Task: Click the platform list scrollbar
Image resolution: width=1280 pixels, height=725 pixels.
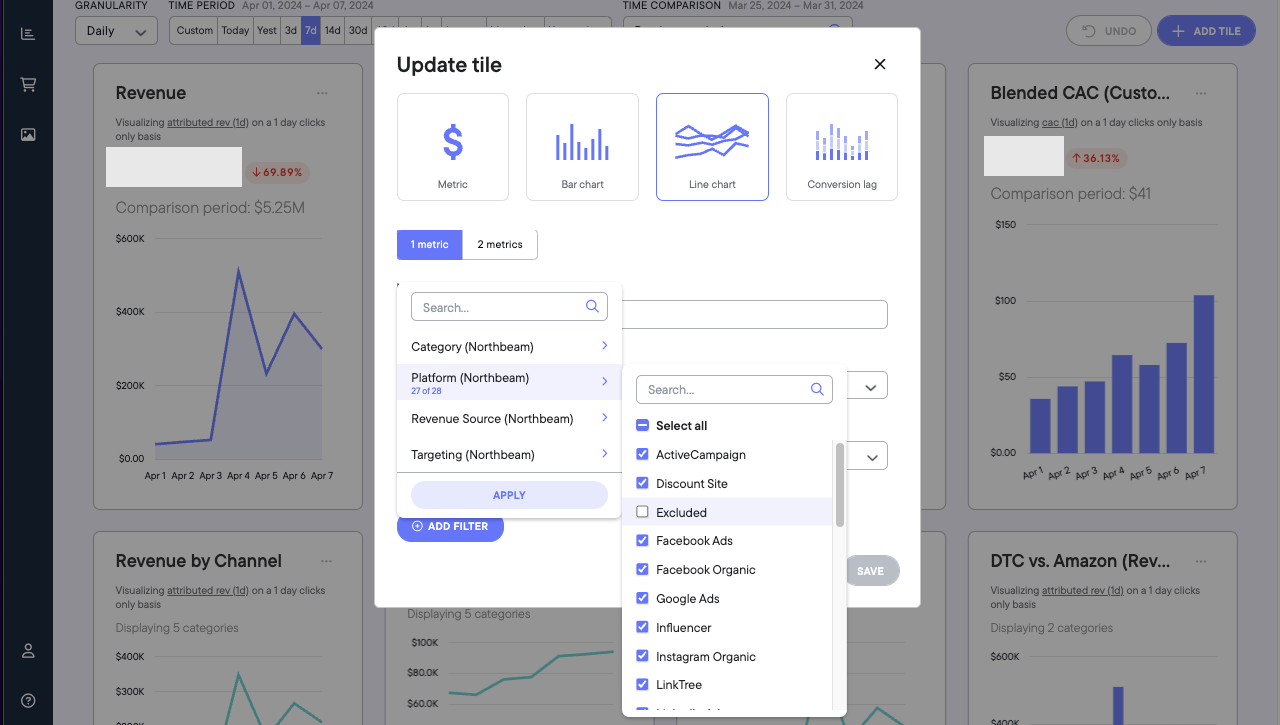Action: (x=840, y=484)
